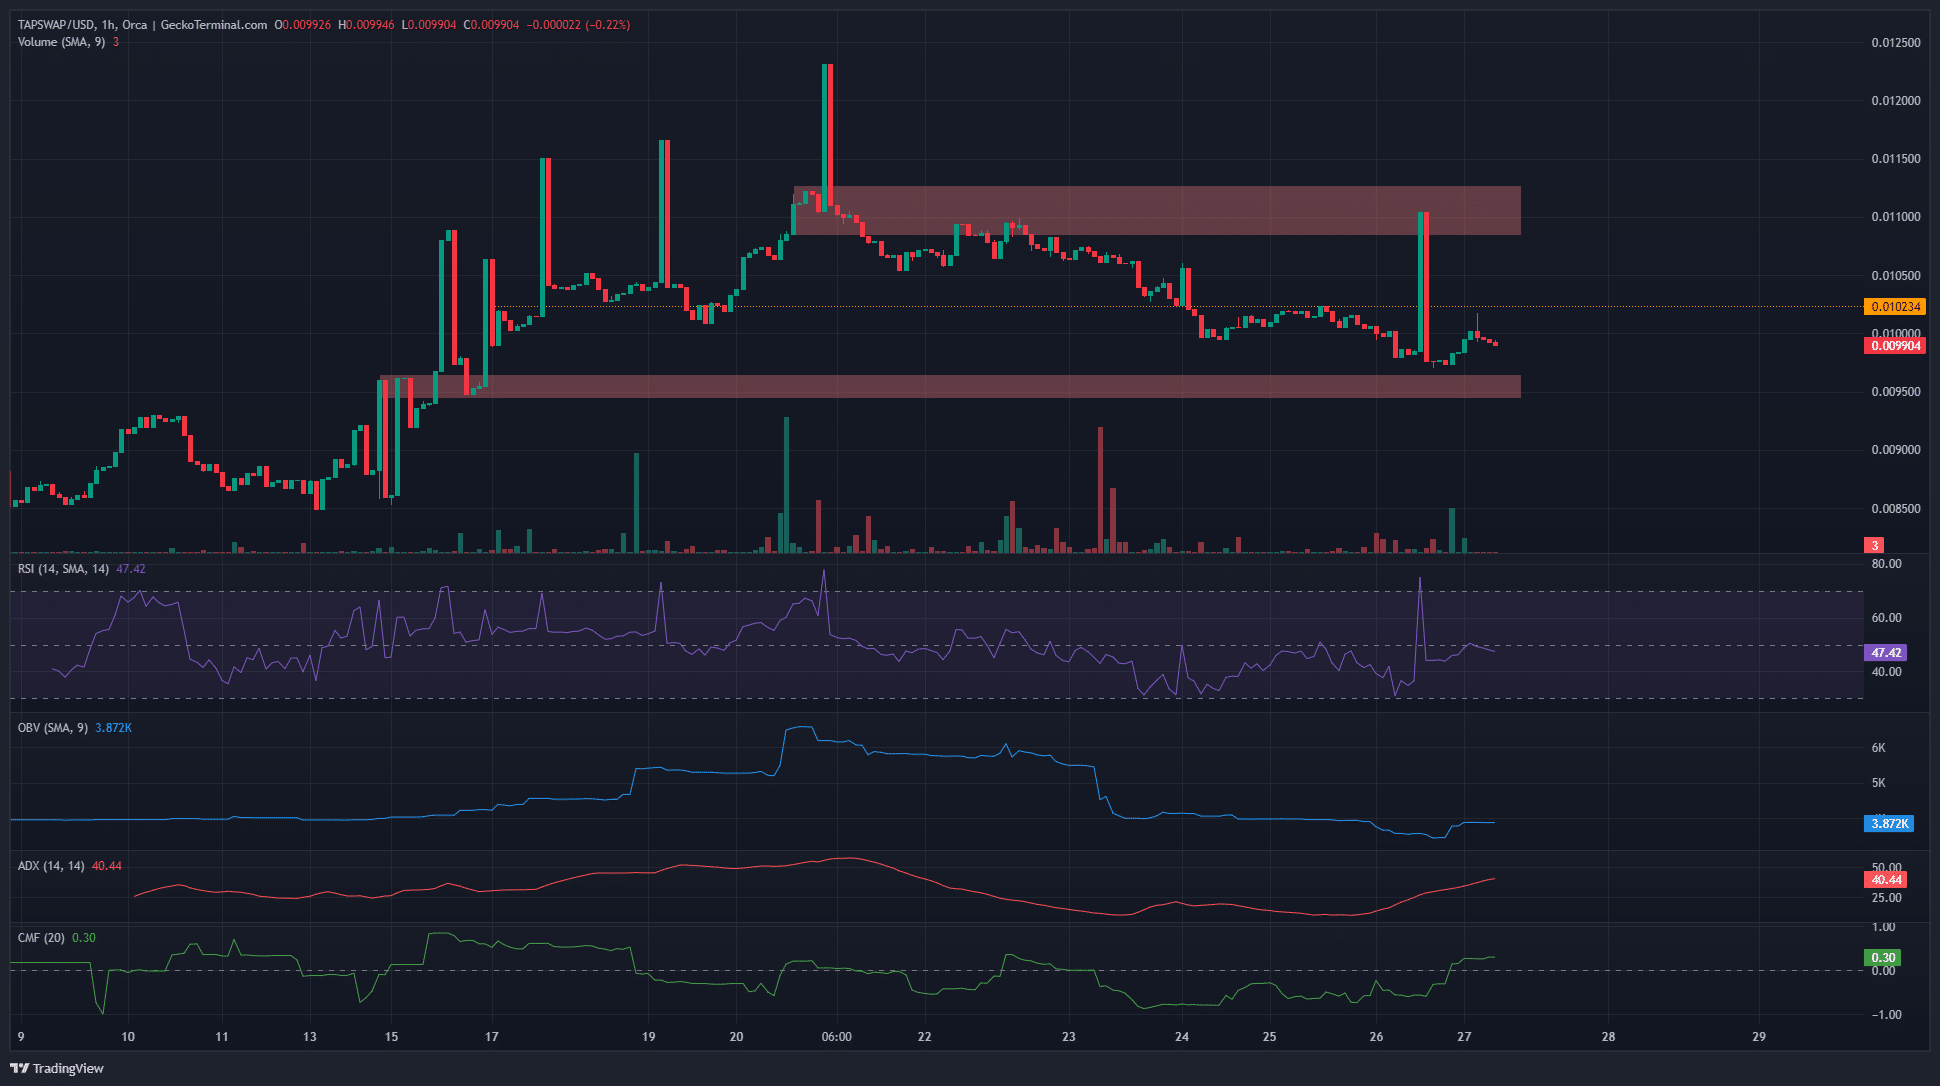The width and height of the screenshot is (1940, 1086).
Task: Click the 6K OBV axis label
Action: (1878, 748)
